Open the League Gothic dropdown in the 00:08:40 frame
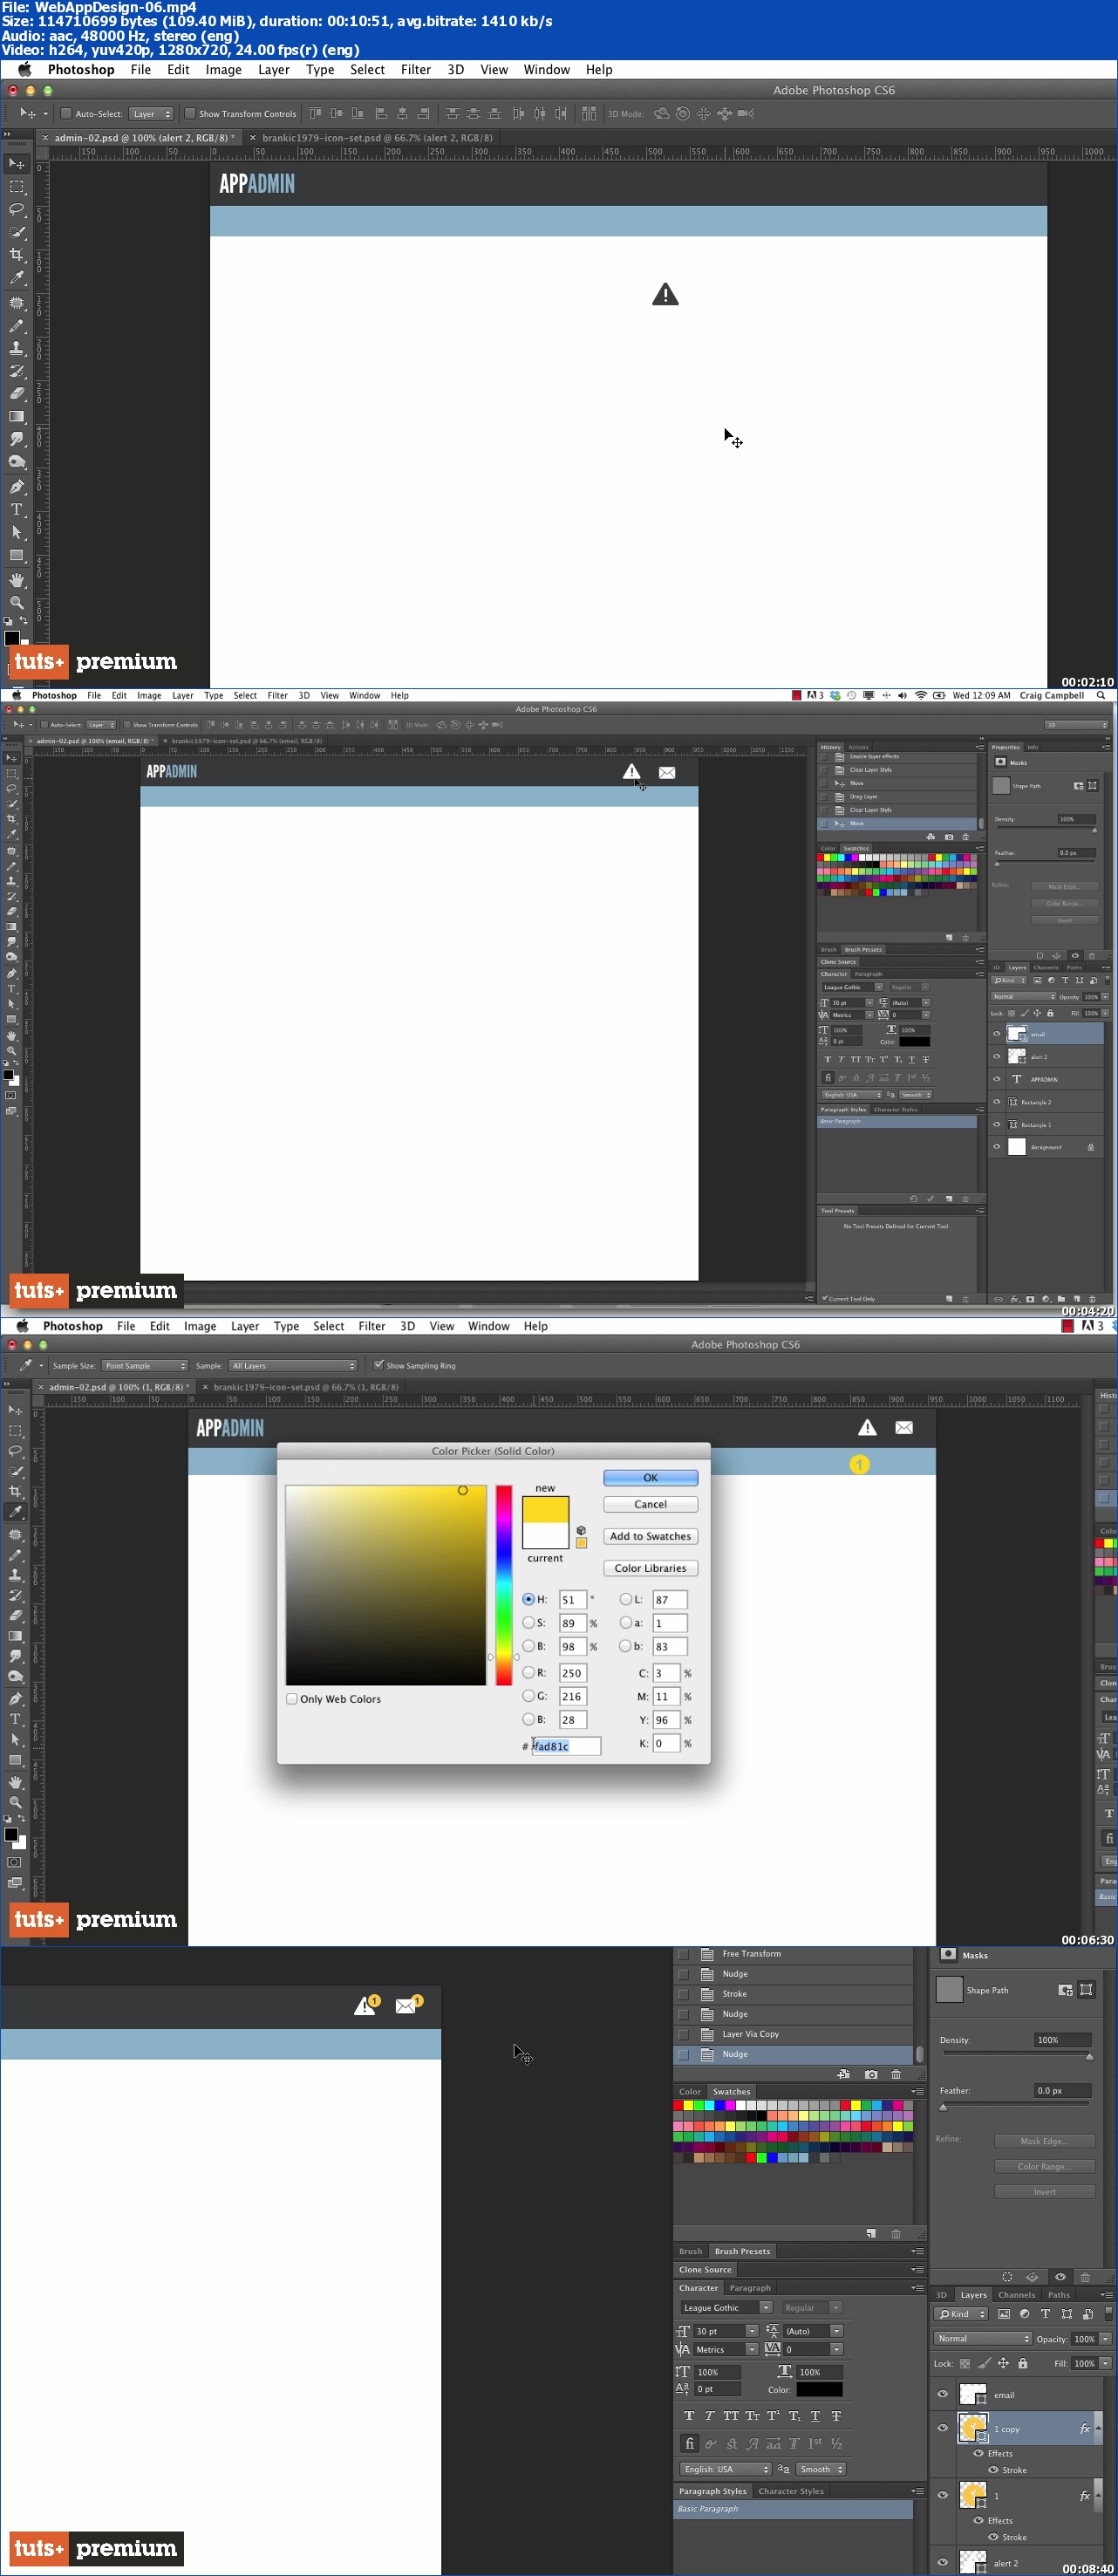1118x2576 pixels. coord(726,2308)
